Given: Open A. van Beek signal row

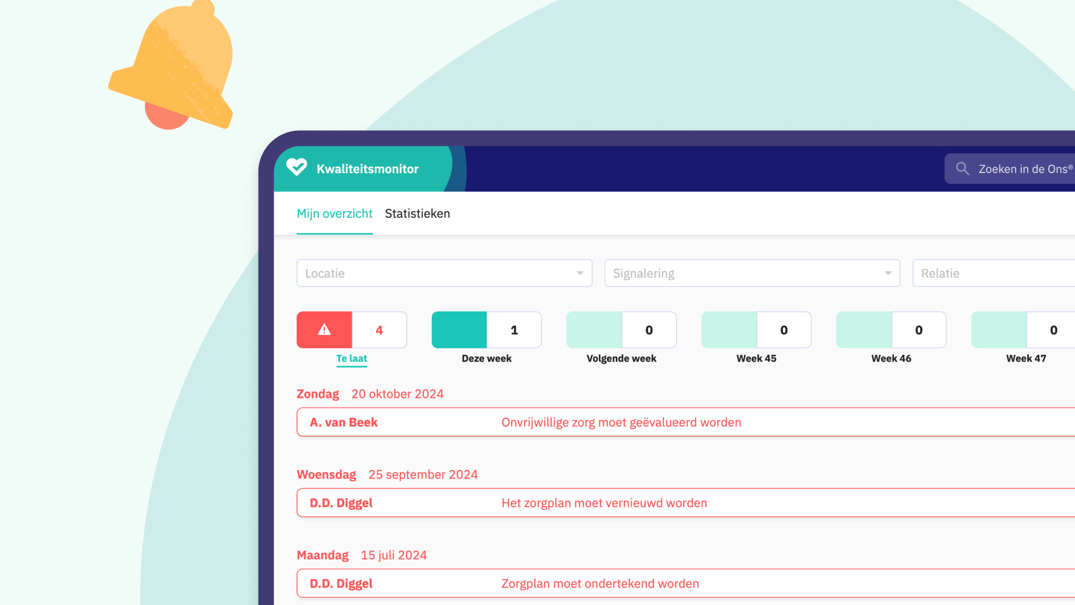Looking at the screenshot, I should [685, 422].
